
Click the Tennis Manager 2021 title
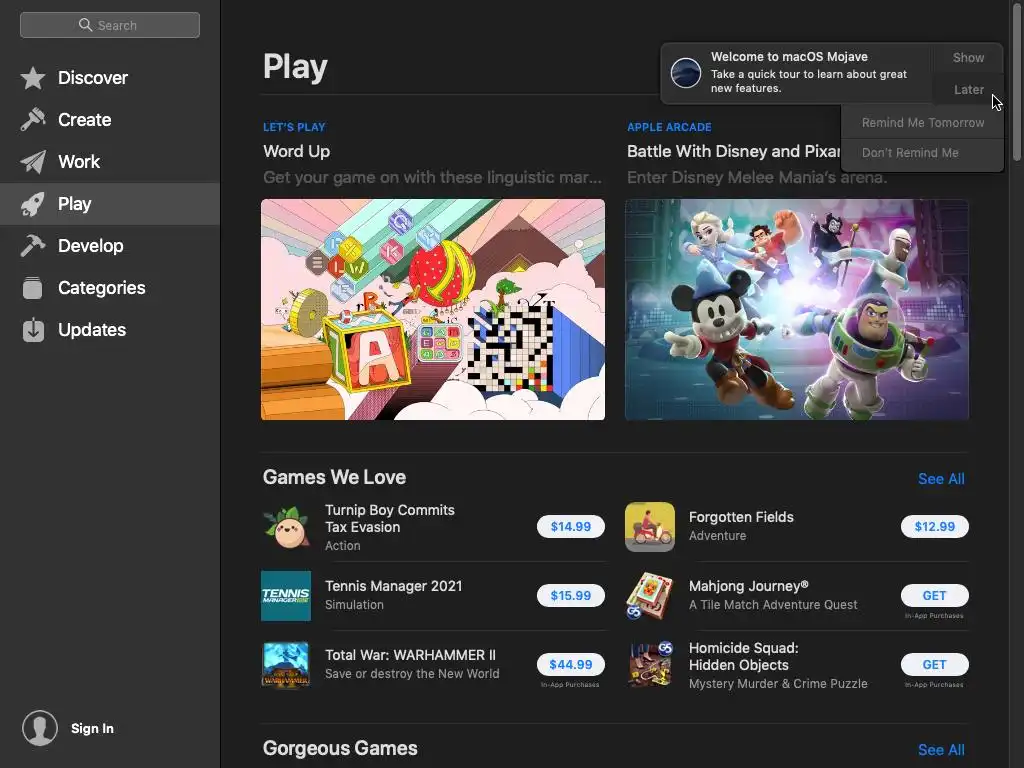[393, 586]
